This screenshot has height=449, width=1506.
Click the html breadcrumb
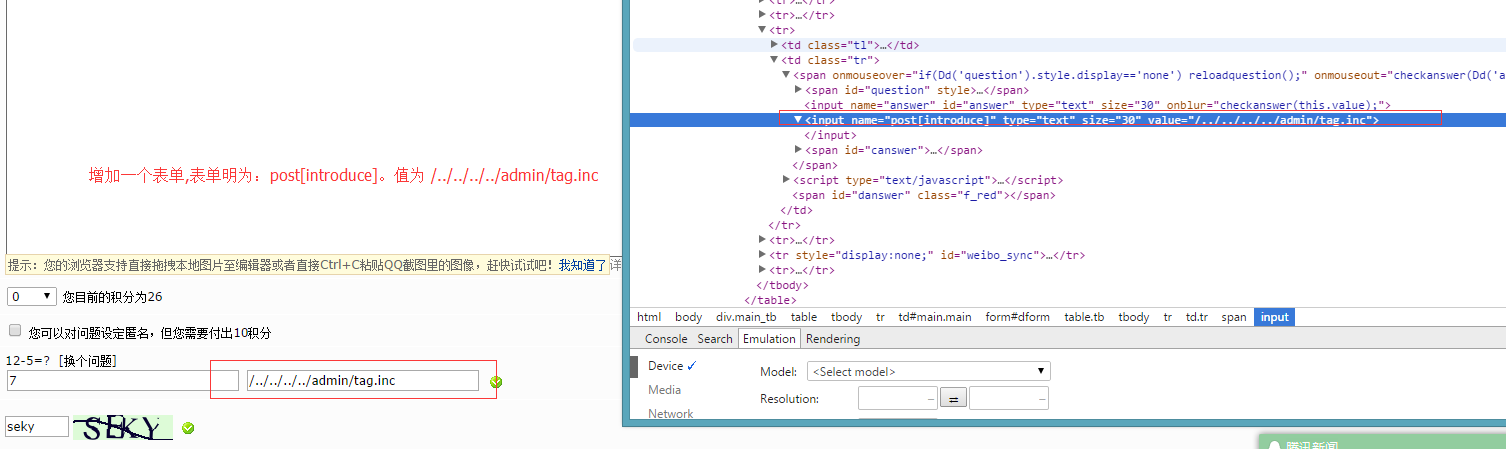pos(649,317)
